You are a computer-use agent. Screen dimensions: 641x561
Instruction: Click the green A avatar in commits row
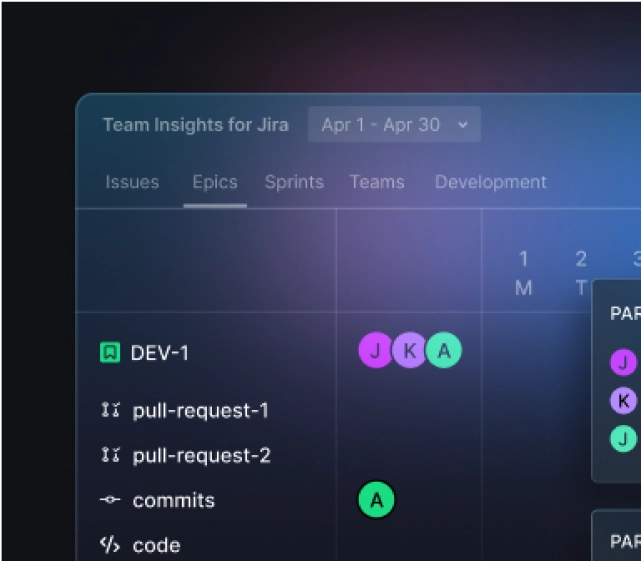[x=377, y=500]
